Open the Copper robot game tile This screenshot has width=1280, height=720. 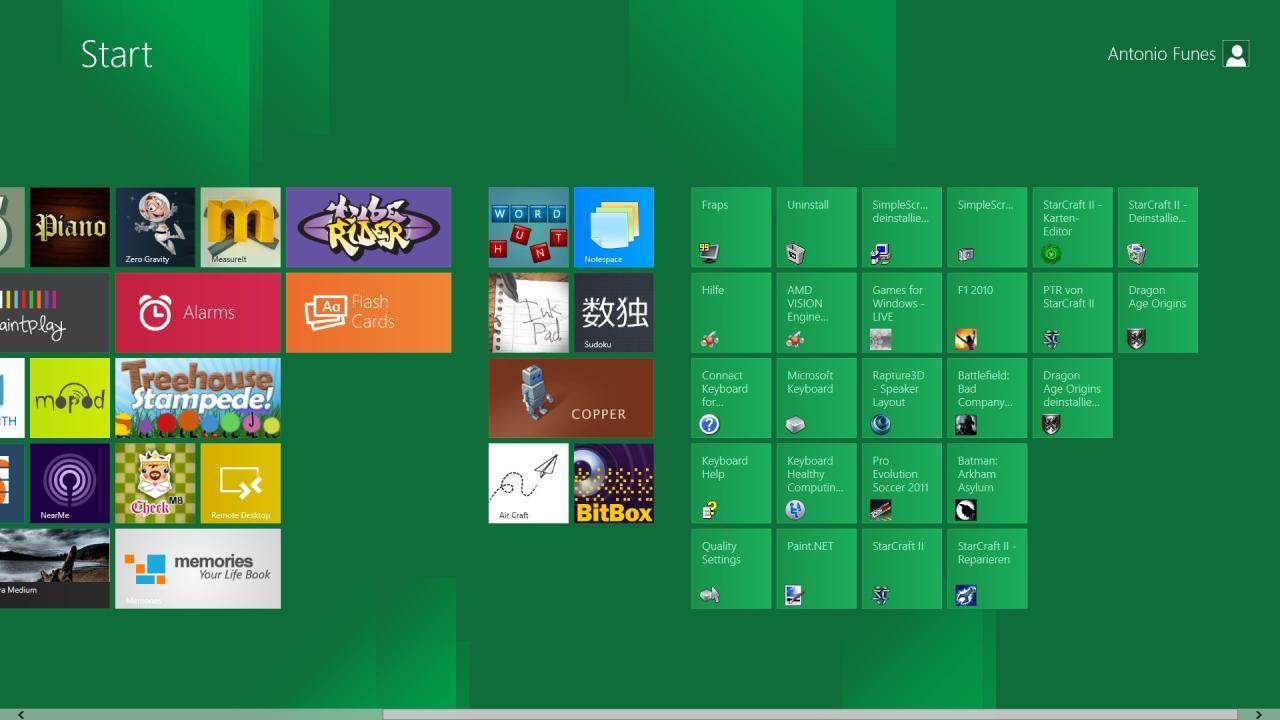pos(571,398)
